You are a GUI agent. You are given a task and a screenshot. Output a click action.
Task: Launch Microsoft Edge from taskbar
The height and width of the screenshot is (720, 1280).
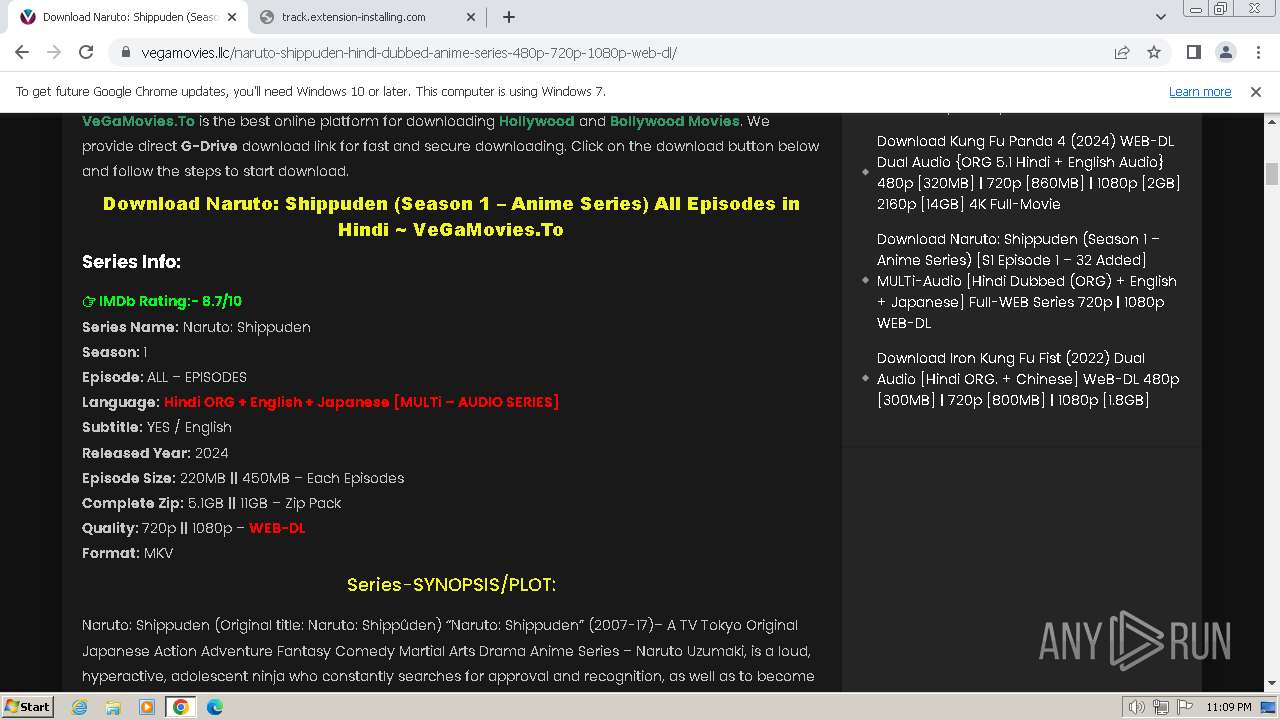coord(215,707)
